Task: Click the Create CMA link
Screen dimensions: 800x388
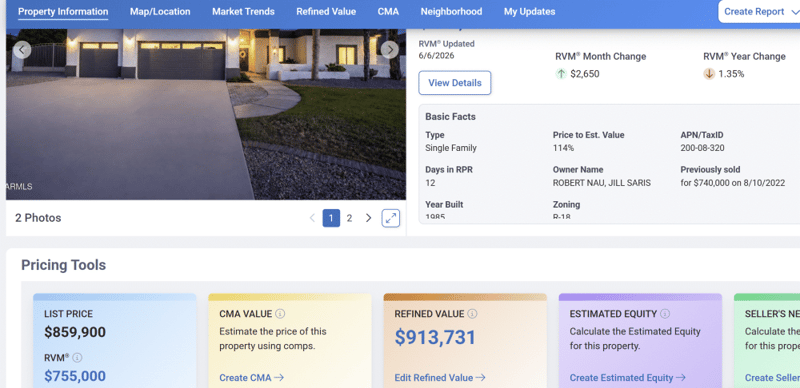Action: (252, 378)
